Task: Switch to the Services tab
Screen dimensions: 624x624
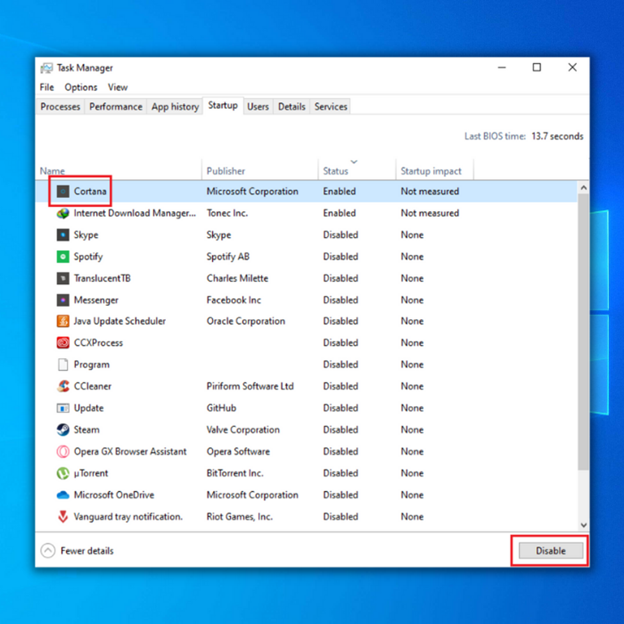Action: point(331,107)
